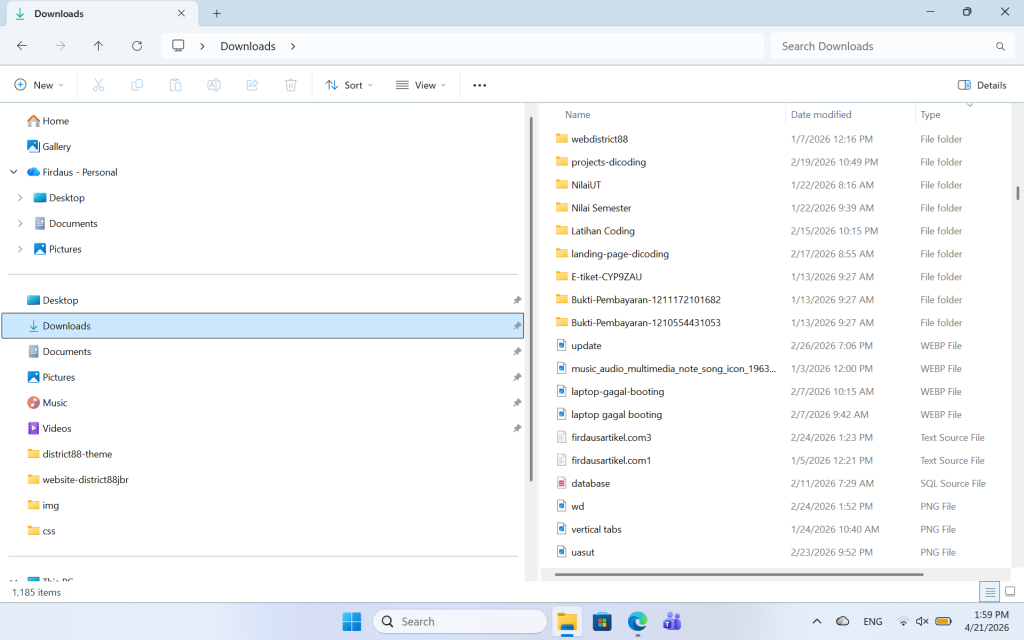Expand the Documents tree item in sidebar
This screenshot has height=640, width=1024.
[x=20, y=222]
